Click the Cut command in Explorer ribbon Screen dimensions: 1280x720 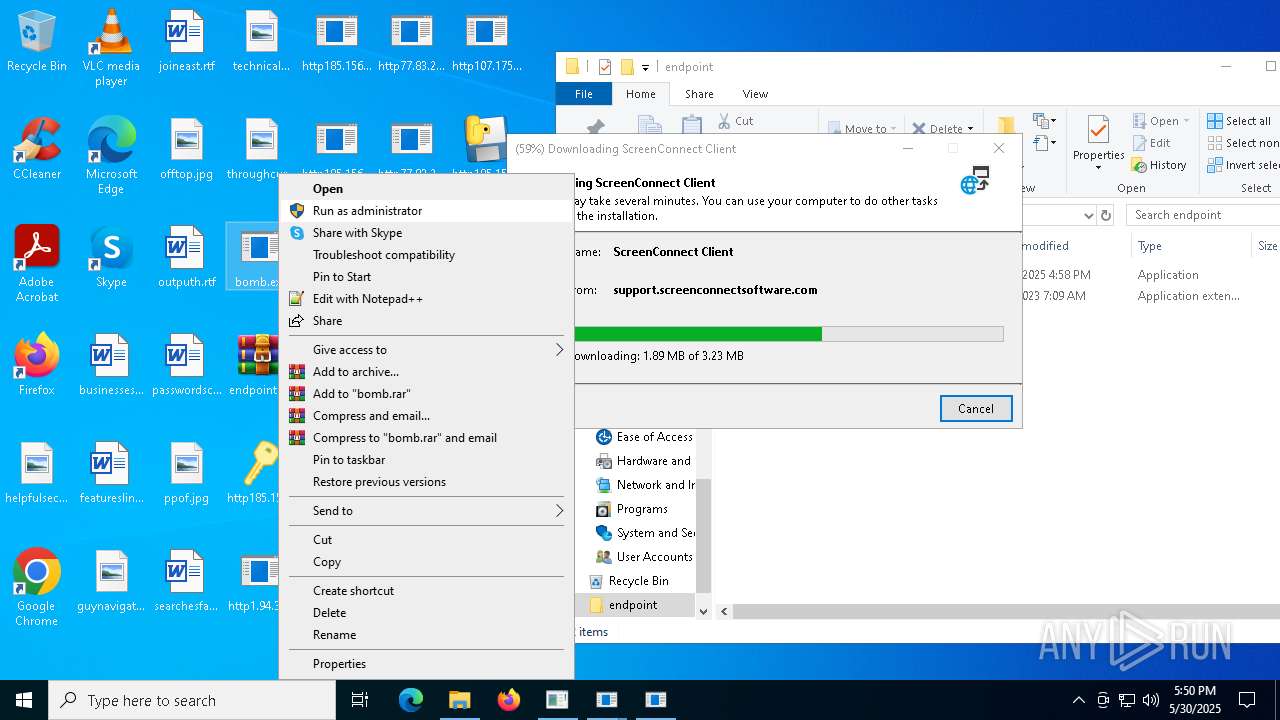point(736,121)
